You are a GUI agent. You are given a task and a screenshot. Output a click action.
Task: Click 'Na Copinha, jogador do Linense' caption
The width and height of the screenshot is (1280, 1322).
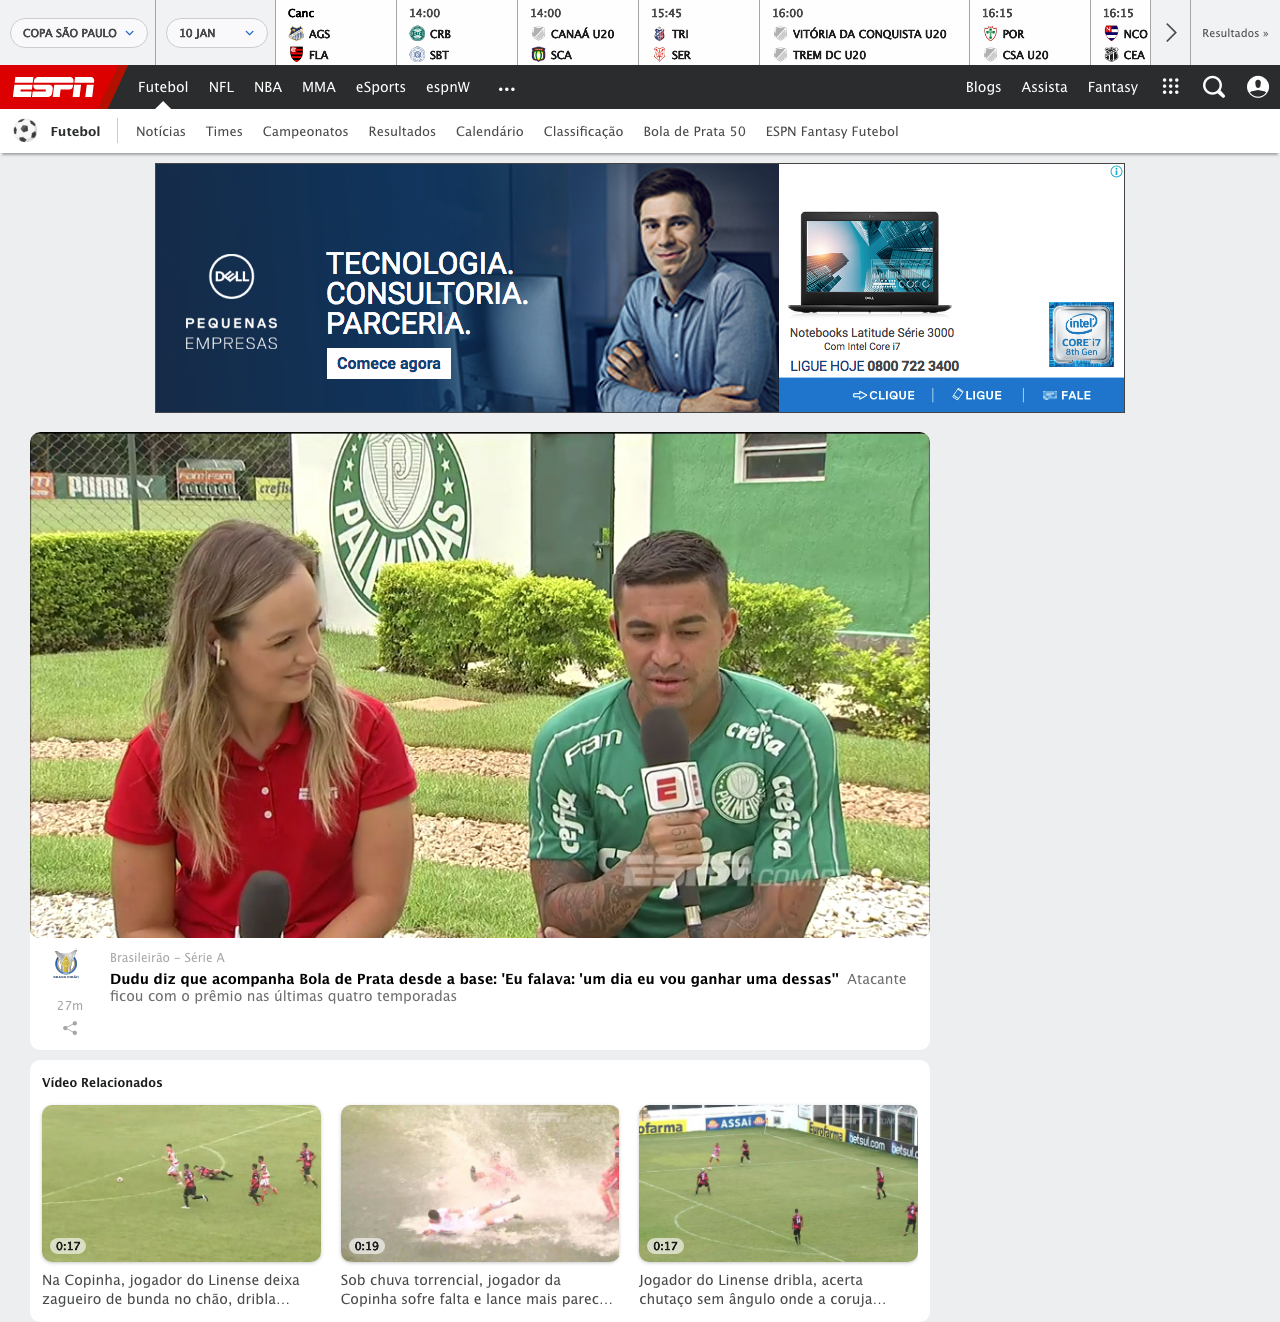171,1289
